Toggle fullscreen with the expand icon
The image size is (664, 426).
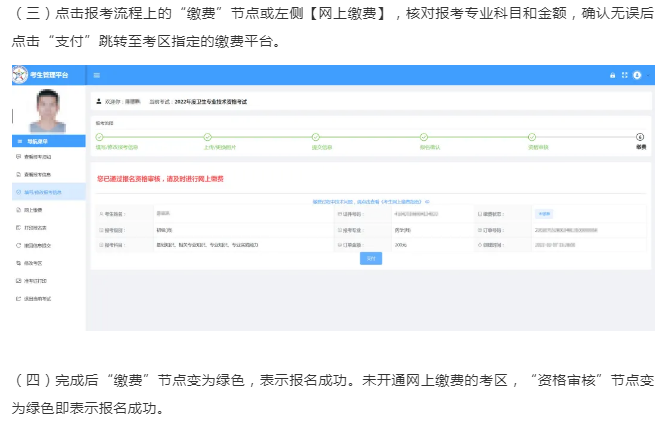point(624,75)
